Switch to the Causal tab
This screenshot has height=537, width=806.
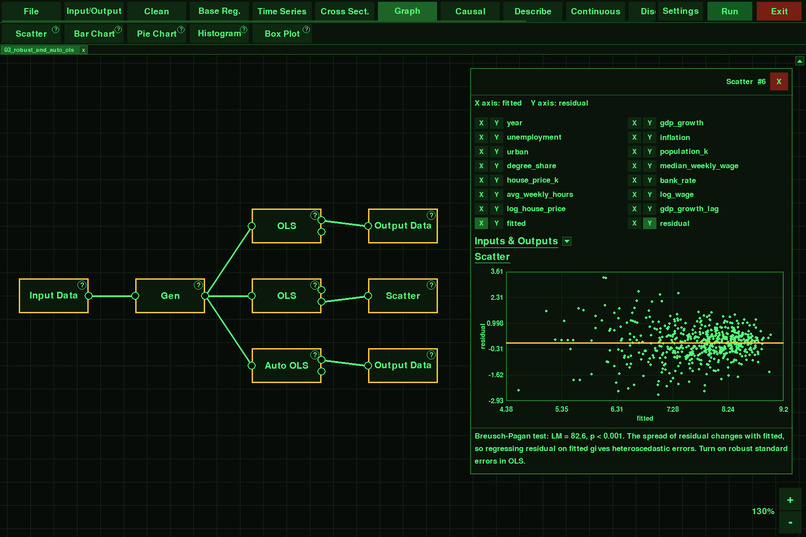tap(470, 11)
